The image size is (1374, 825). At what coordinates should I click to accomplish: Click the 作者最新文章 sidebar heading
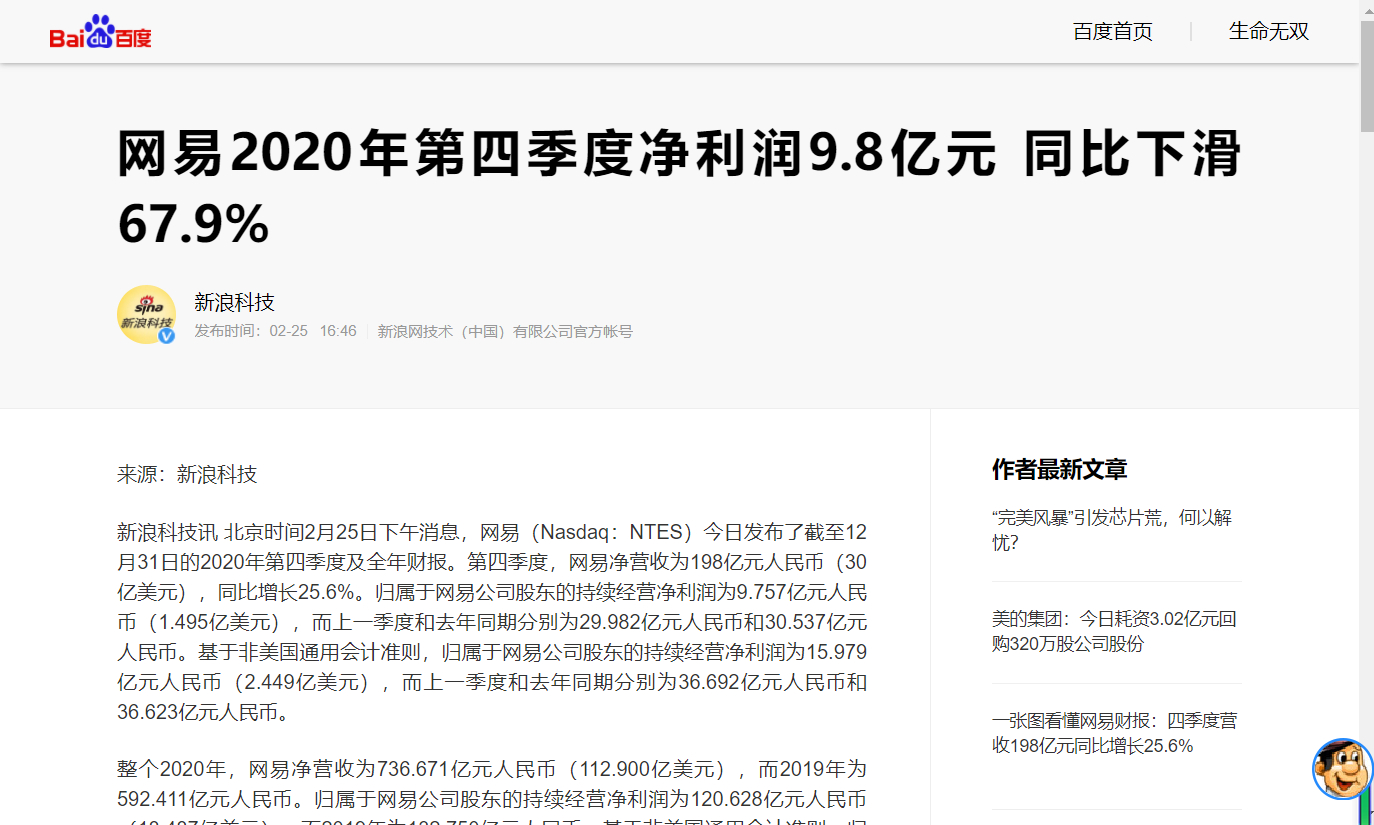click(1059, 469)
